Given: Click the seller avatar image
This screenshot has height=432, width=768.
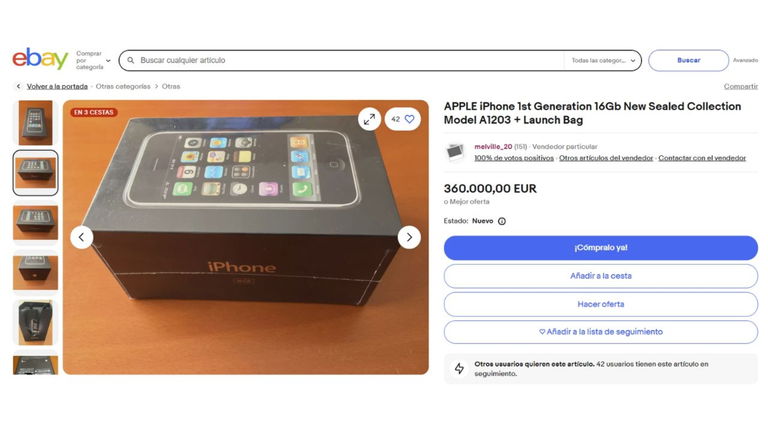Looking at the screenshot, I should point(455,152).
